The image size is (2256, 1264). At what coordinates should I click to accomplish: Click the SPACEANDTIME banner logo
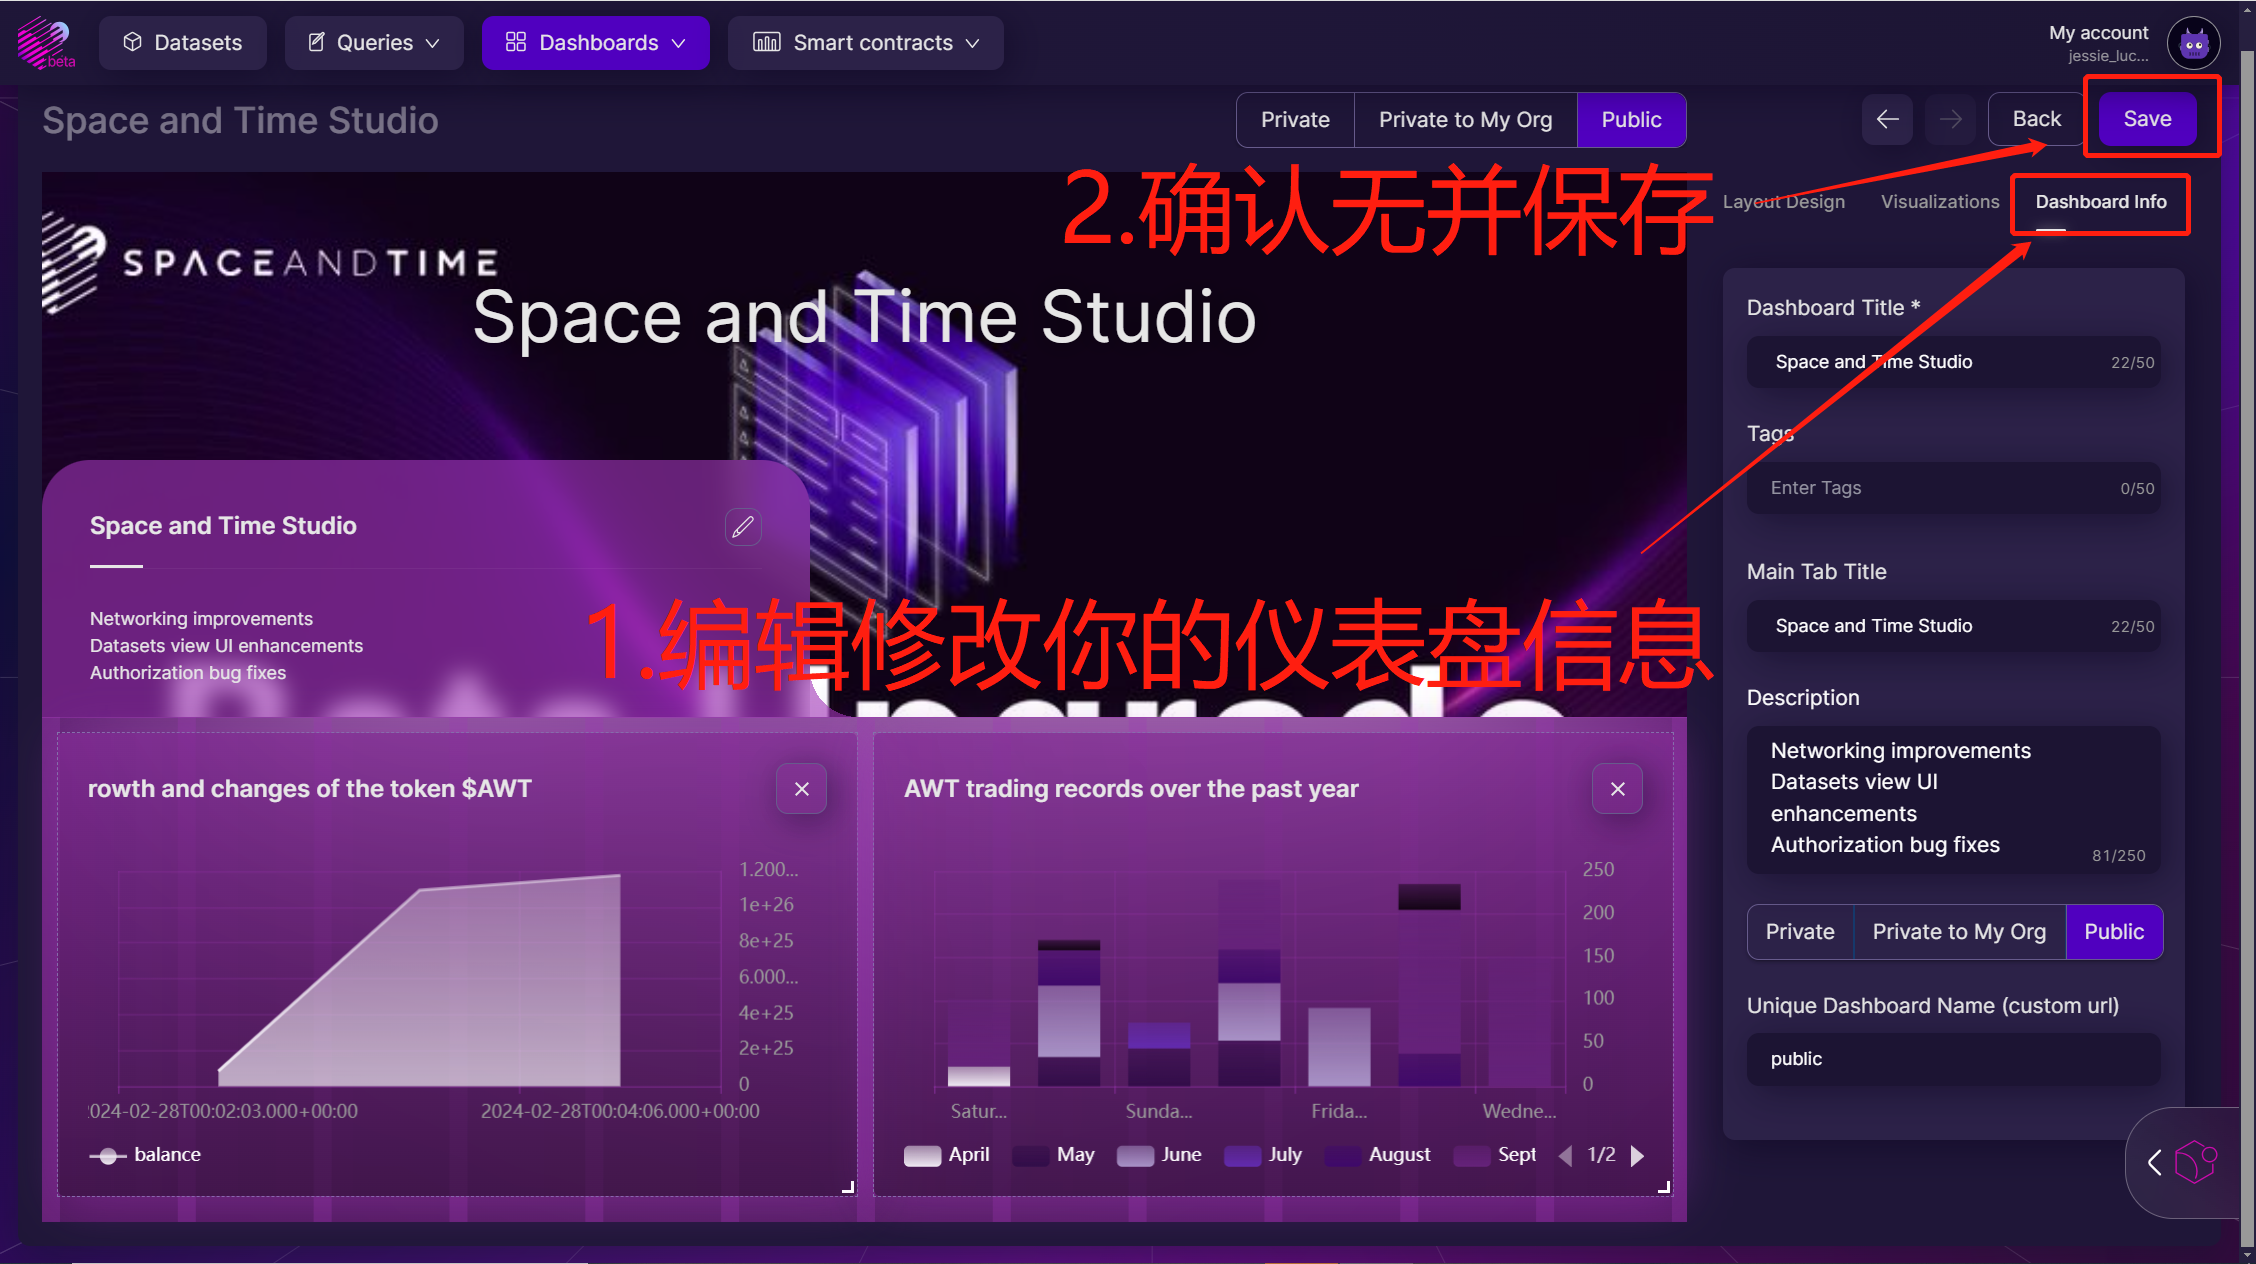(270, 262)
